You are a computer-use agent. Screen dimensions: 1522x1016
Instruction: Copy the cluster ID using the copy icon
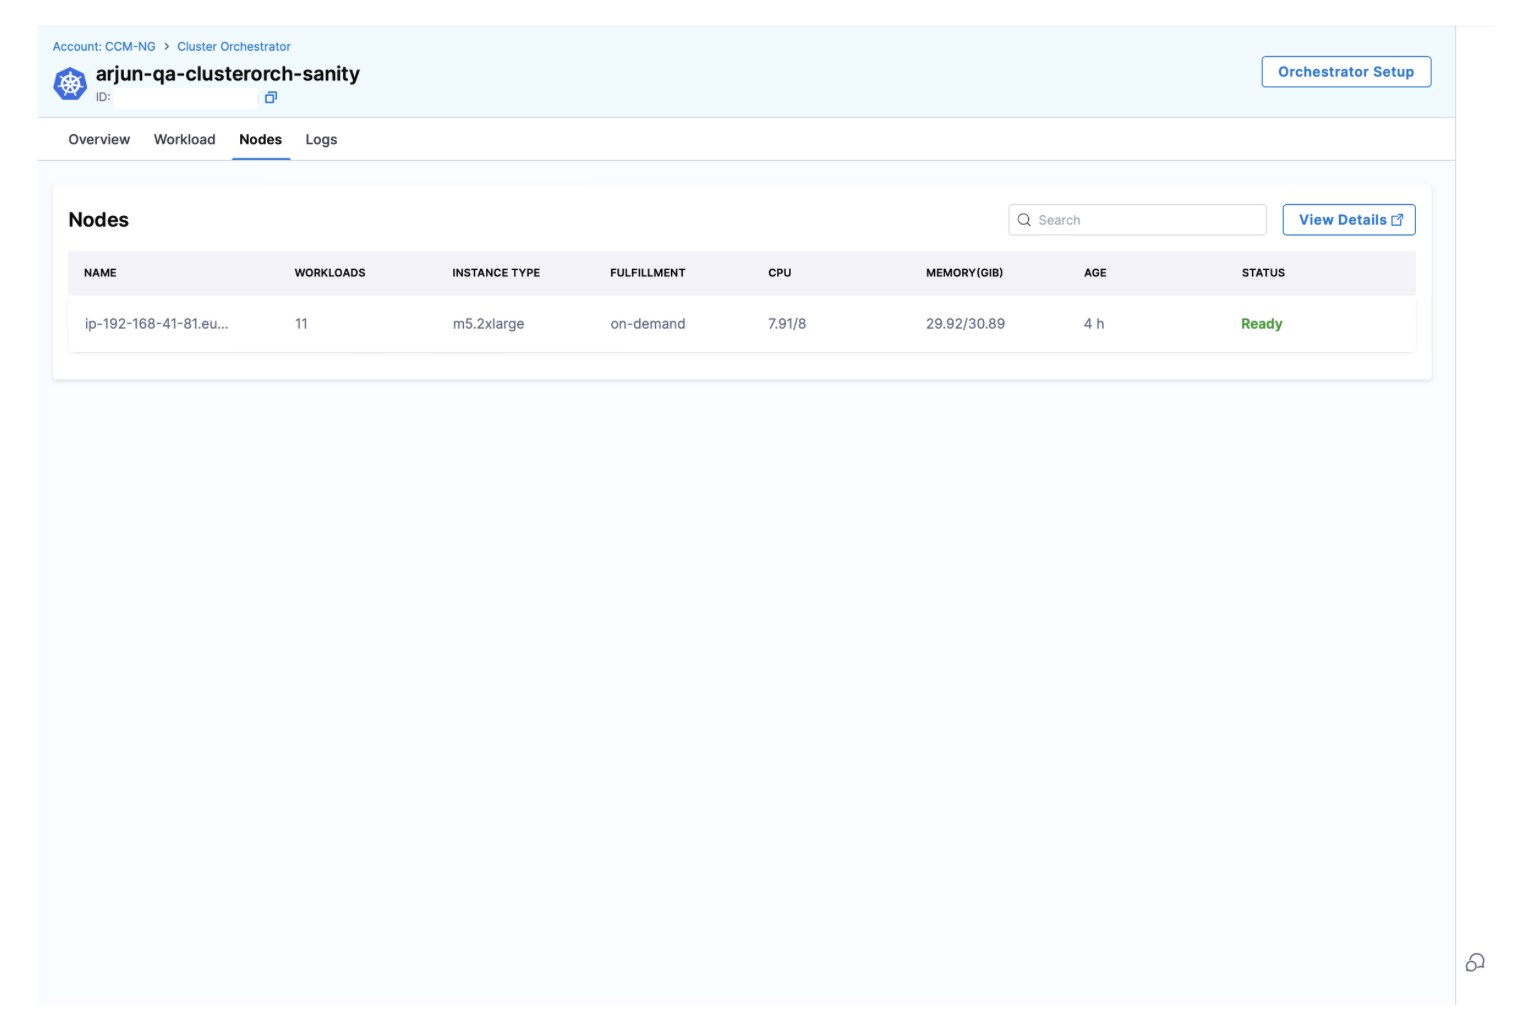(x=270, y=97)
